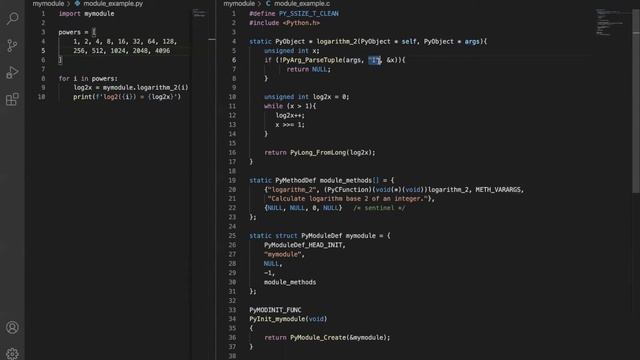This screenshot has width=640, height=360.
Task: Click 'PyInit_mymodule(void)' line
Action: coord(288,319)
